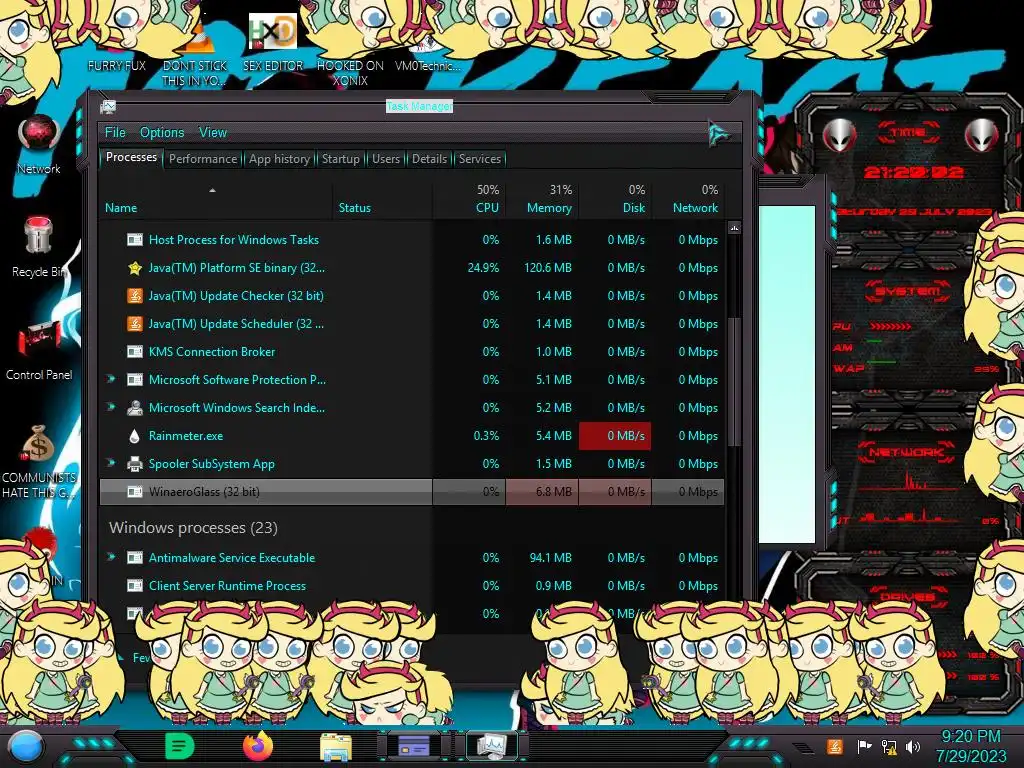This screenshot has height=768, width=1024.
Task: Switch to the App history tab
Action: [x=279, y=159]
